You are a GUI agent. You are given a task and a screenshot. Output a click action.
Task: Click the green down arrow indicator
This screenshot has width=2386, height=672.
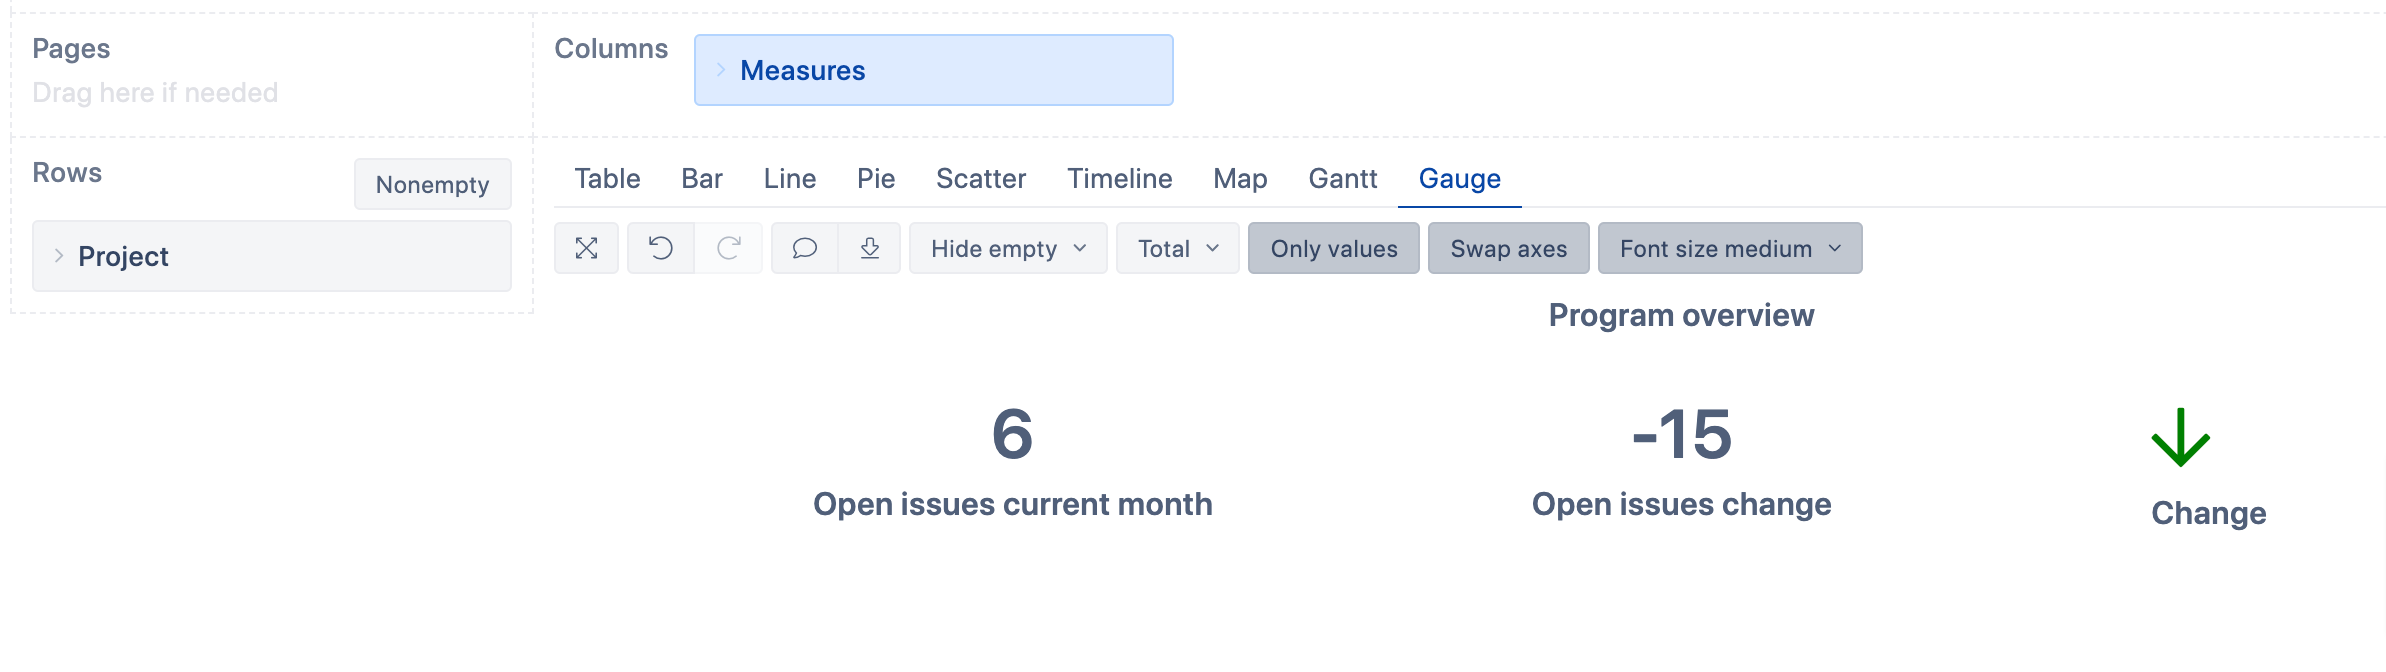2180,437
